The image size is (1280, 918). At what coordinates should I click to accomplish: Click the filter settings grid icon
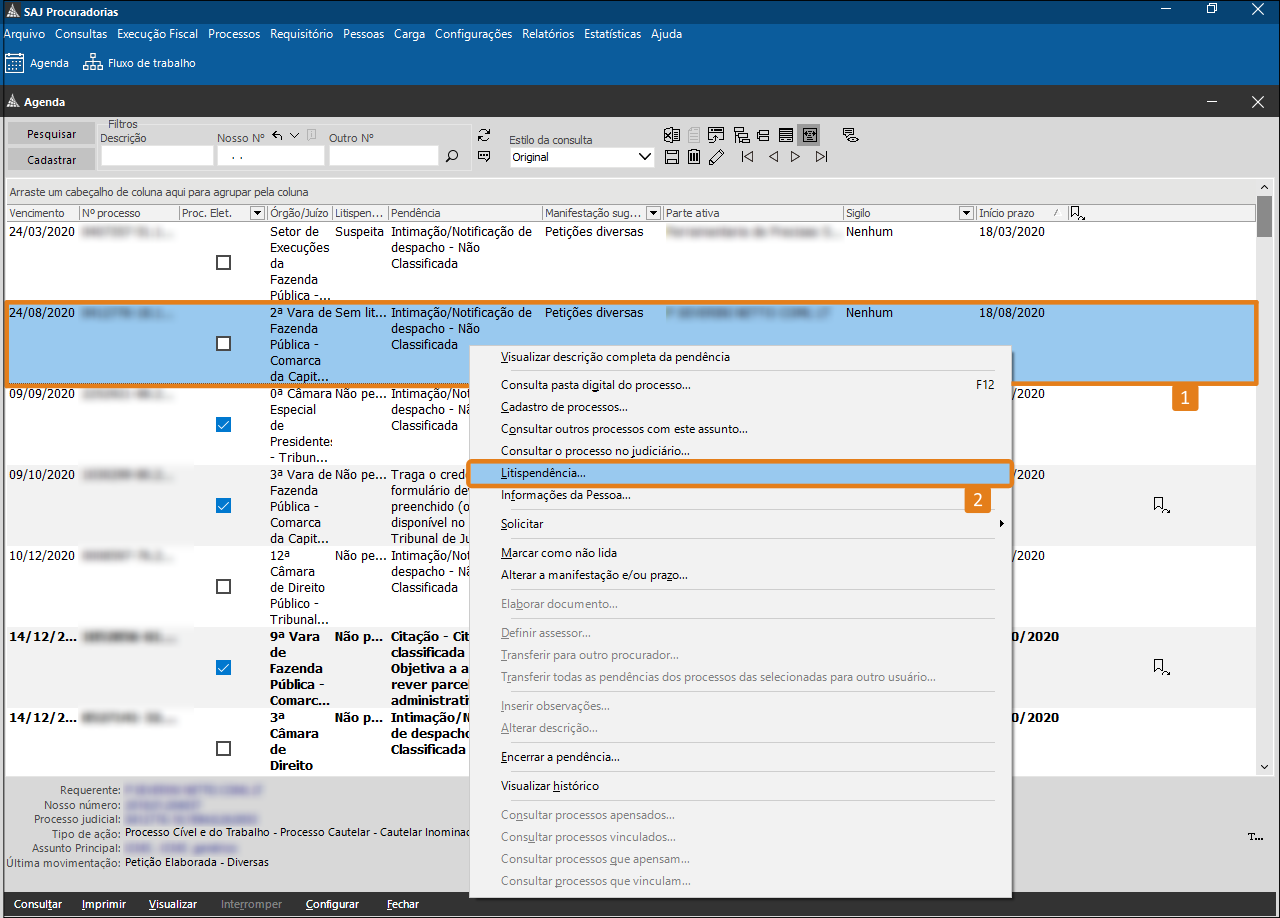pos(716,135)
